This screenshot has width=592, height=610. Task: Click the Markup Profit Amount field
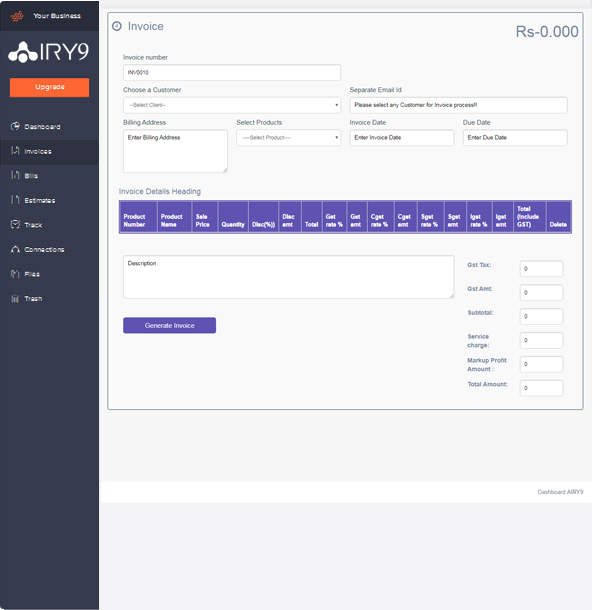click(541, 364)
